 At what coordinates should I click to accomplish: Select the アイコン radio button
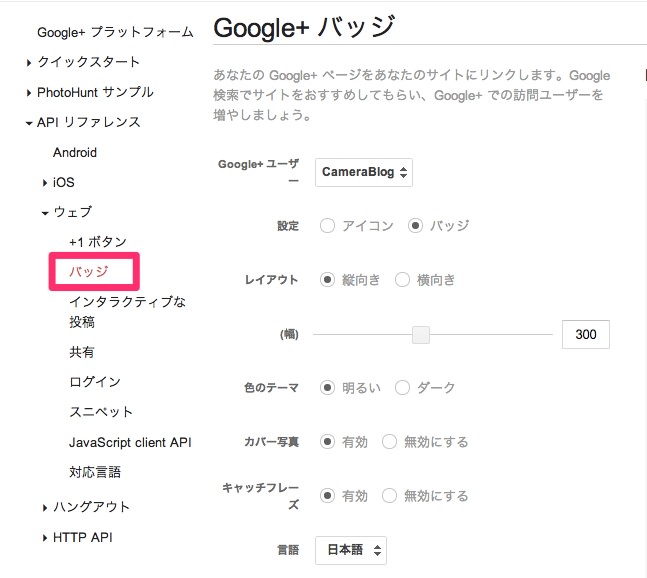pos(327,226)
